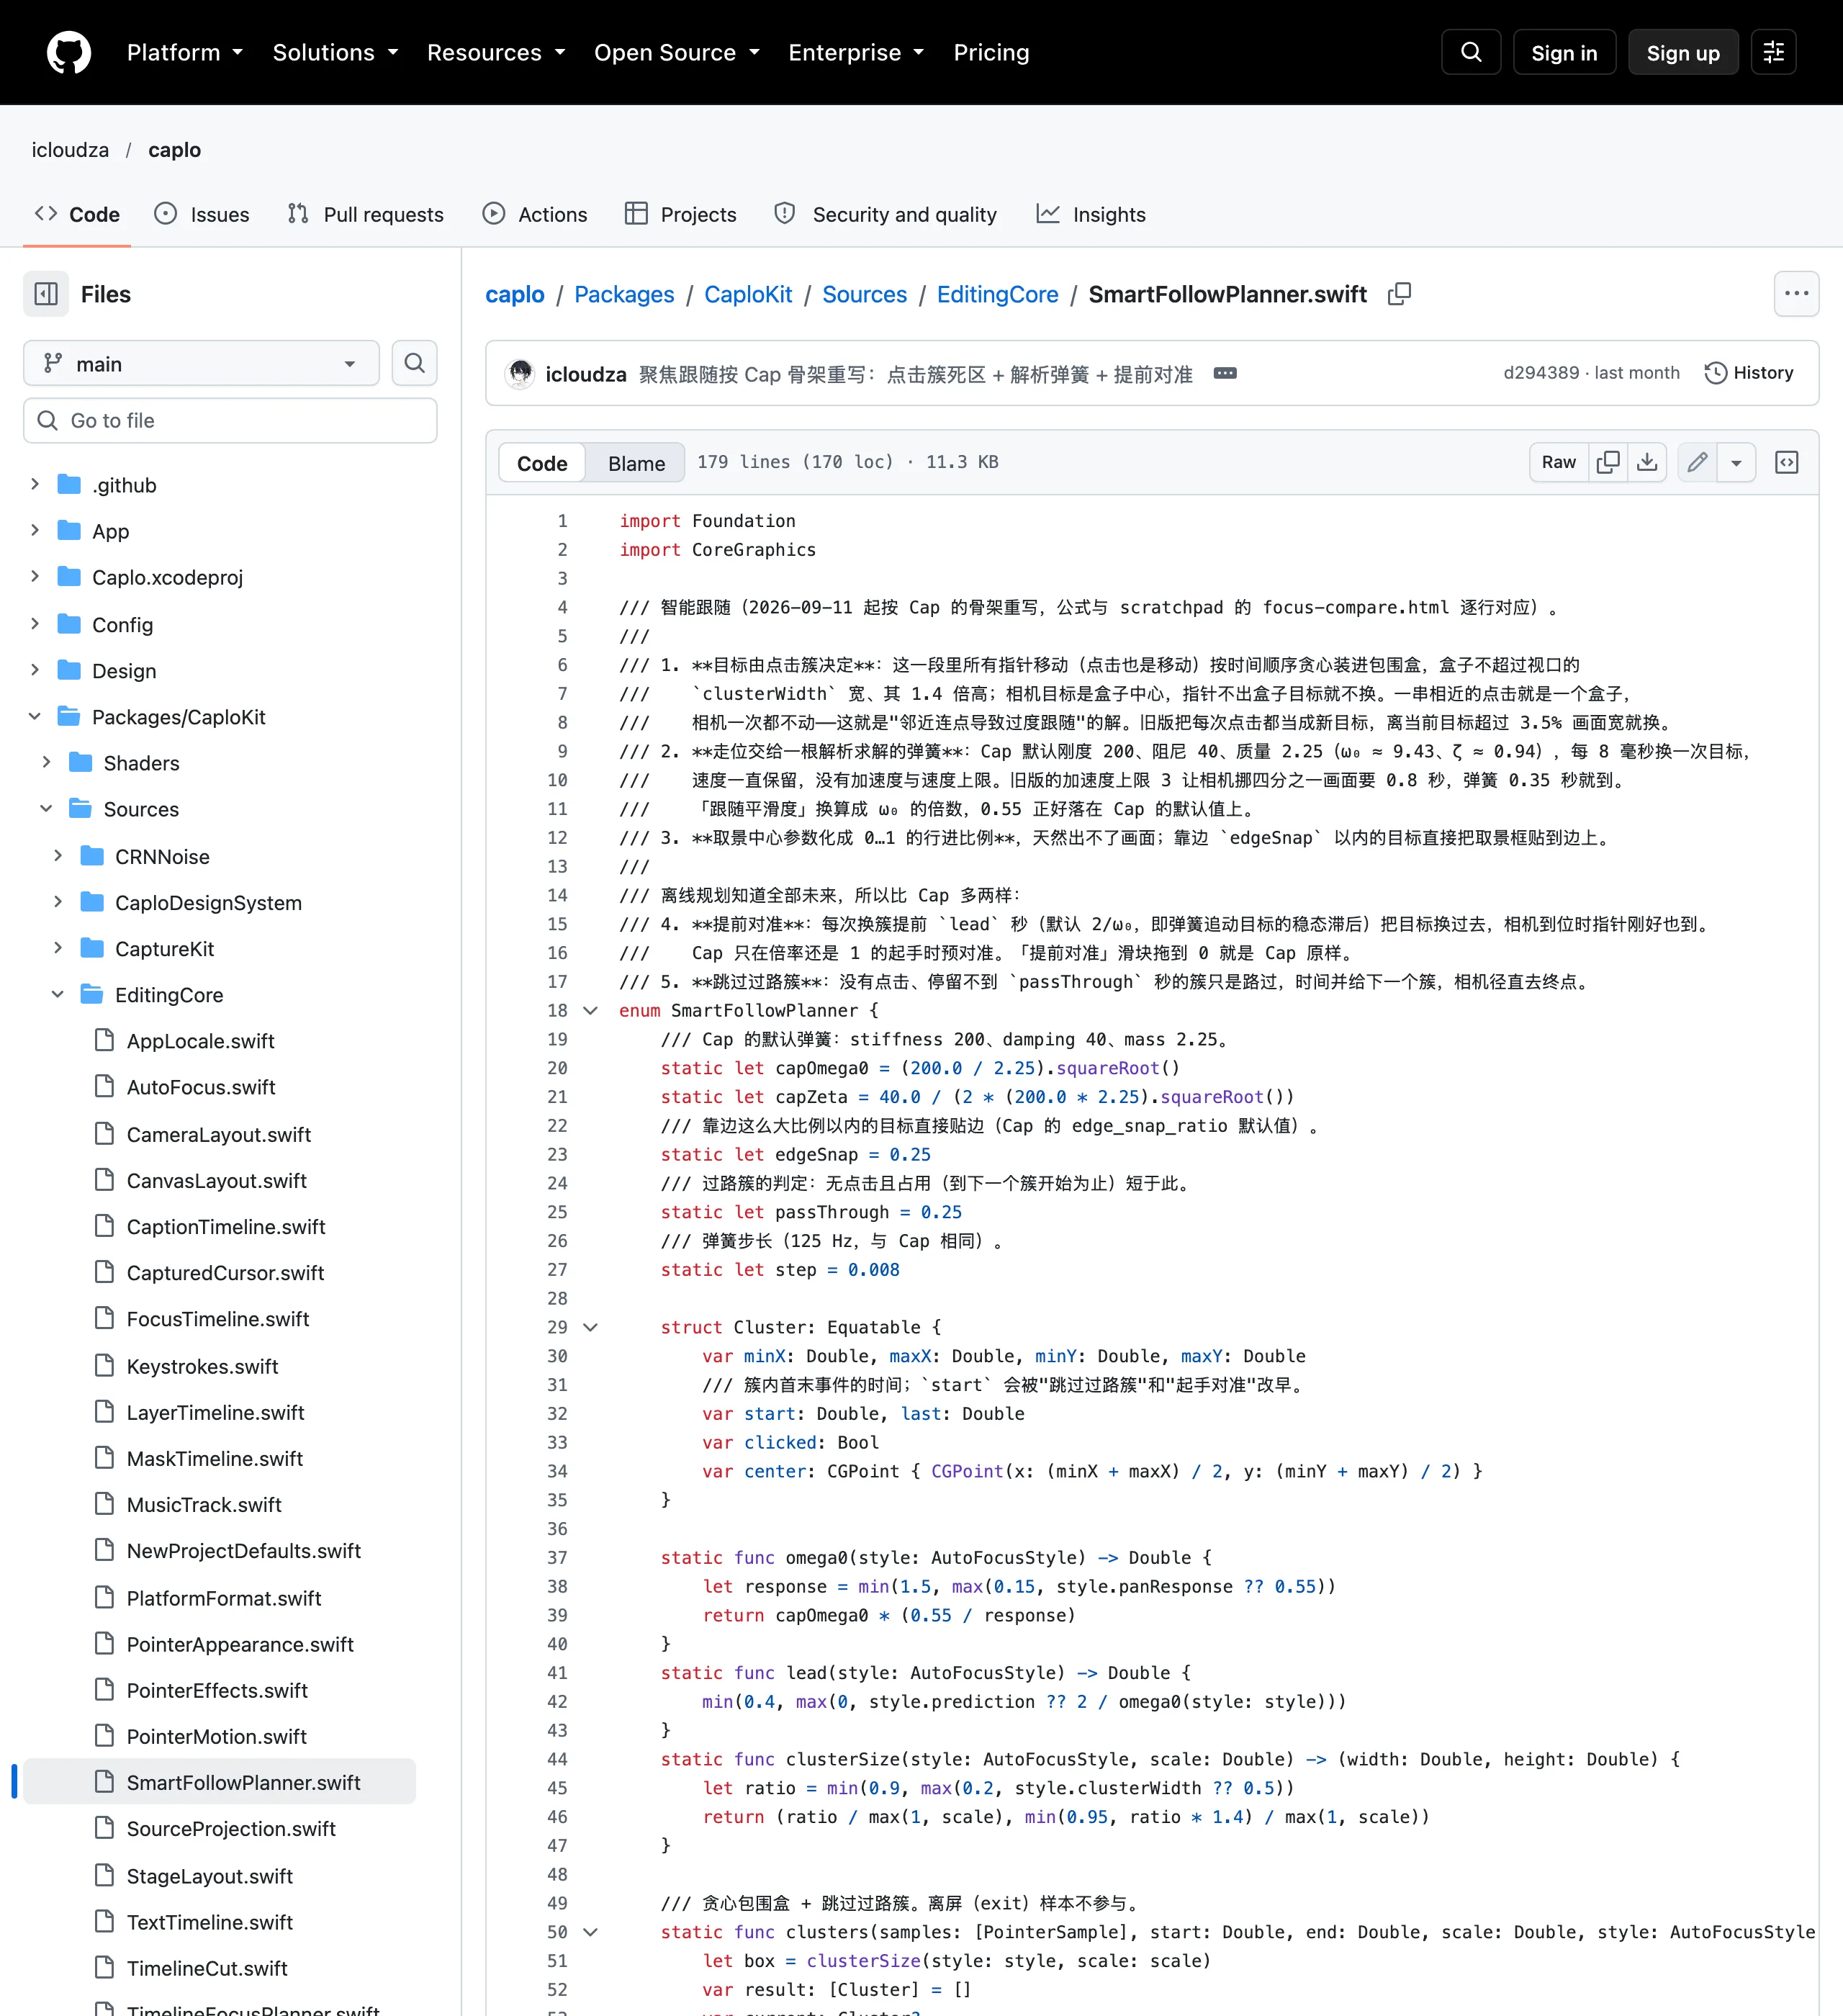This screenshot has width=1843, height=2016.
Task: Open icloudza's avatar in commit bar
Action: (x=519, y=373)
